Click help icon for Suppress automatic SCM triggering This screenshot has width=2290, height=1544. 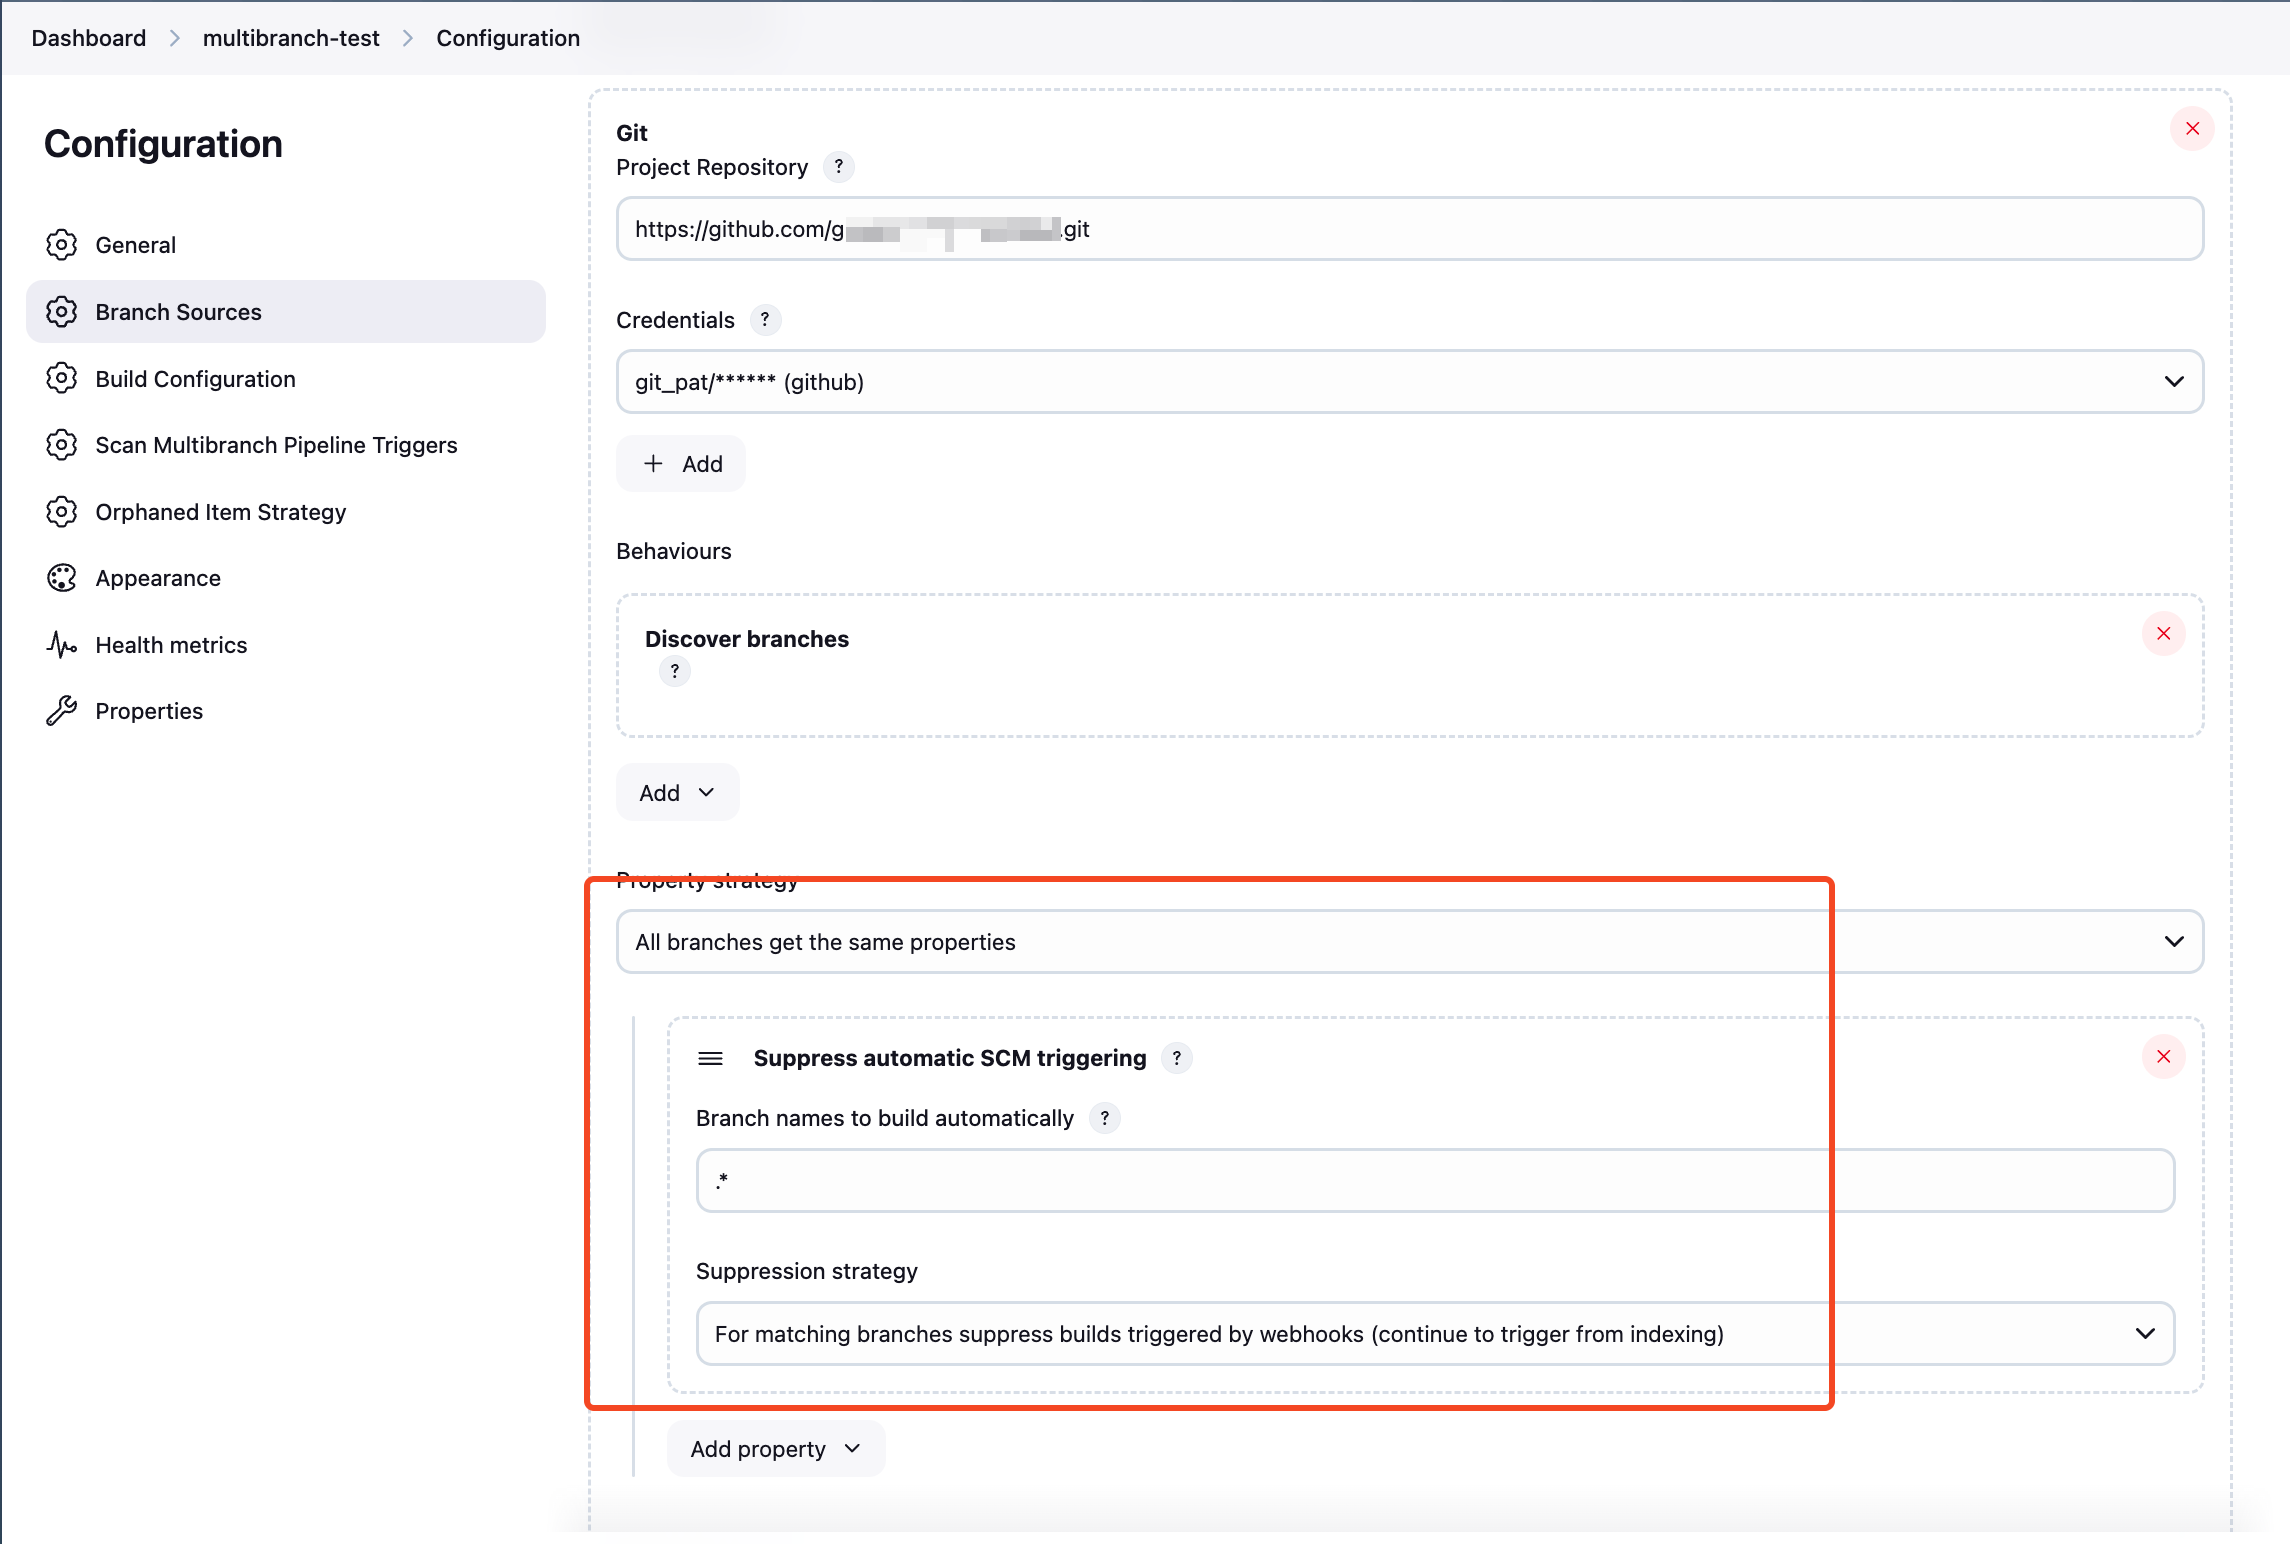click(x=1176, y=1058)
